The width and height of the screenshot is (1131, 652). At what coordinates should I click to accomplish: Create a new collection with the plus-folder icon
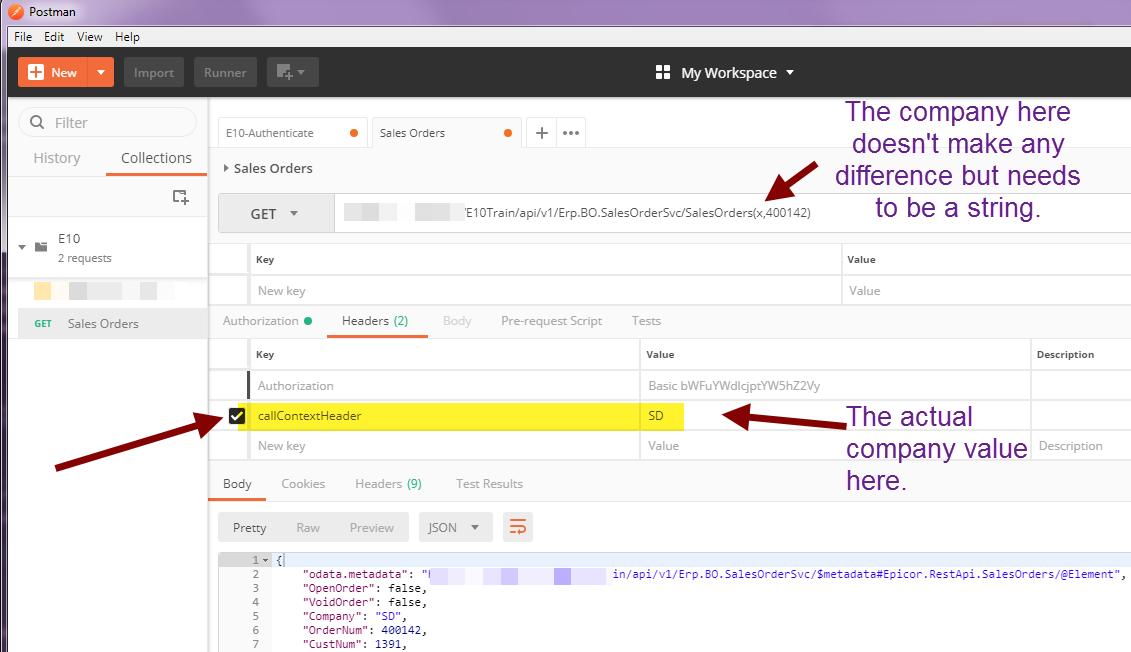[x=180, y=197]
